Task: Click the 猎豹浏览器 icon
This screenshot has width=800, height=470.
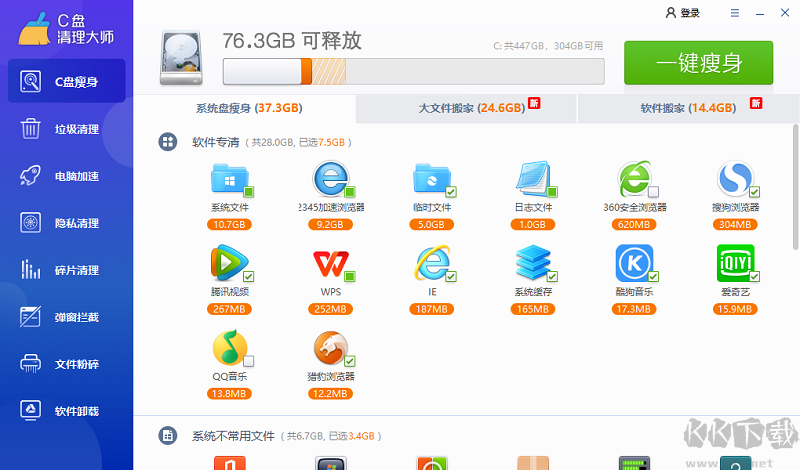Action: [331, 348]
